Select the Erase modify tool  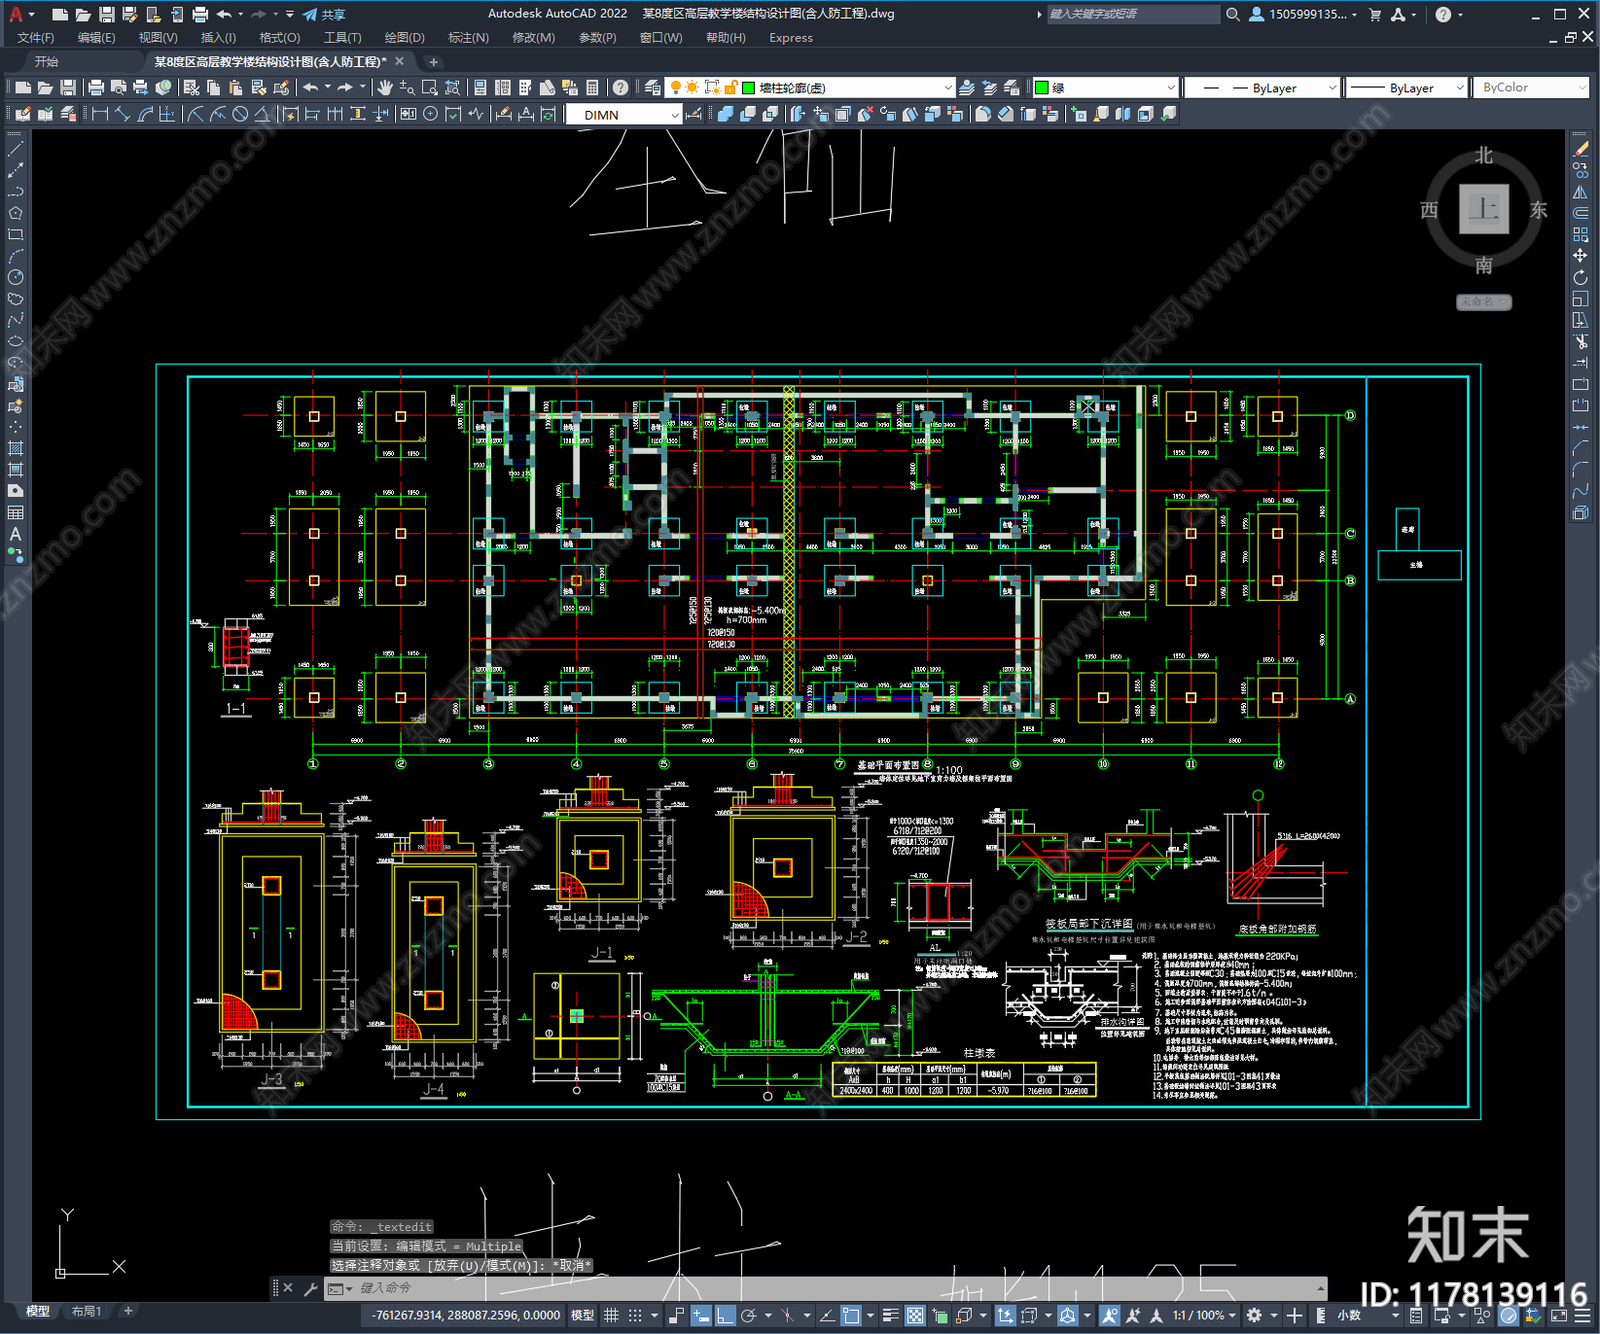click(x=1580, y=149)
